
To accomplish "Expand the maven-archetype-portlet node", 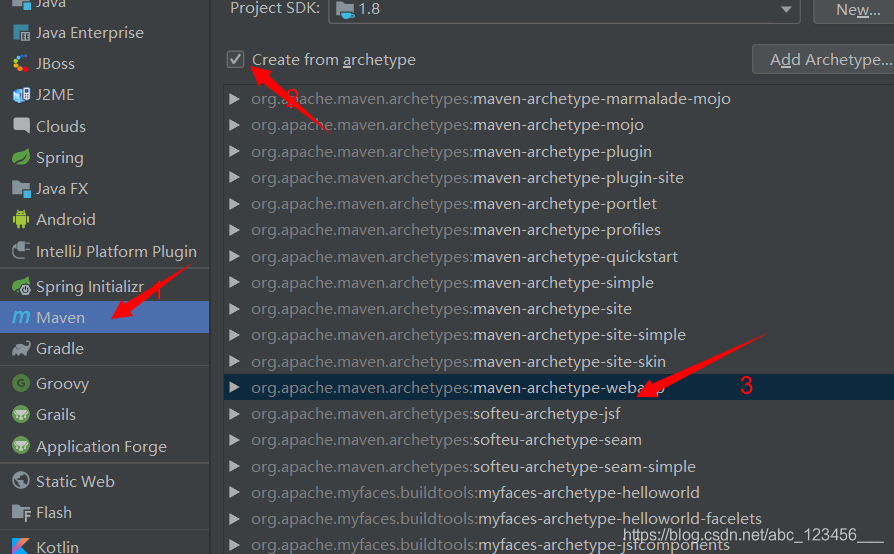I will [x=234, y=204].
